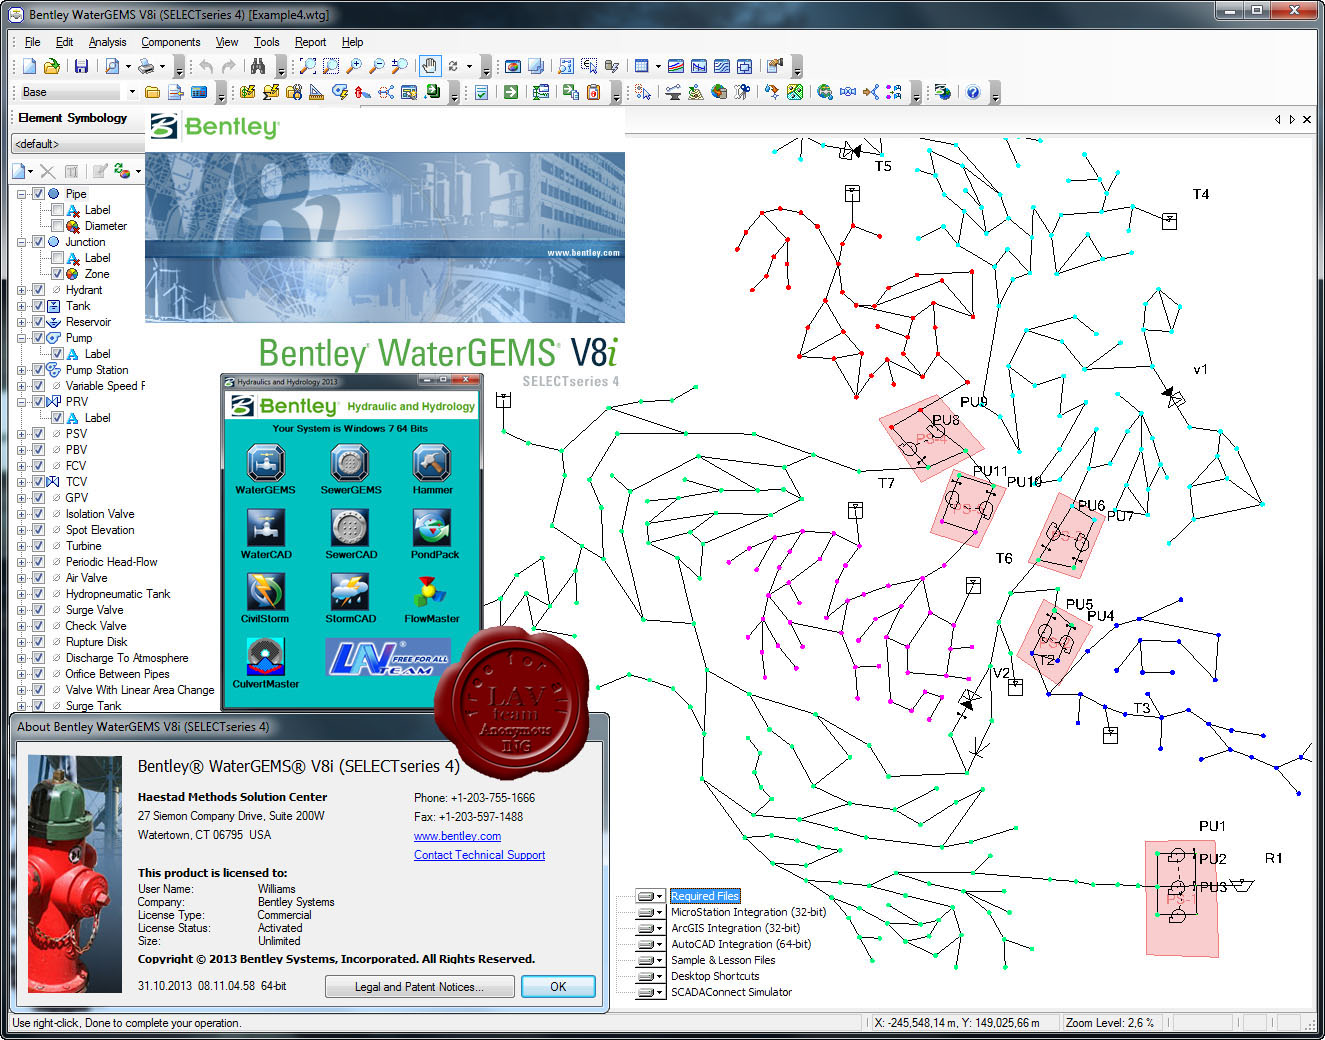Open the Components menu
The width and height of the screenshot is (1325, 1040).
pos(170,42)
